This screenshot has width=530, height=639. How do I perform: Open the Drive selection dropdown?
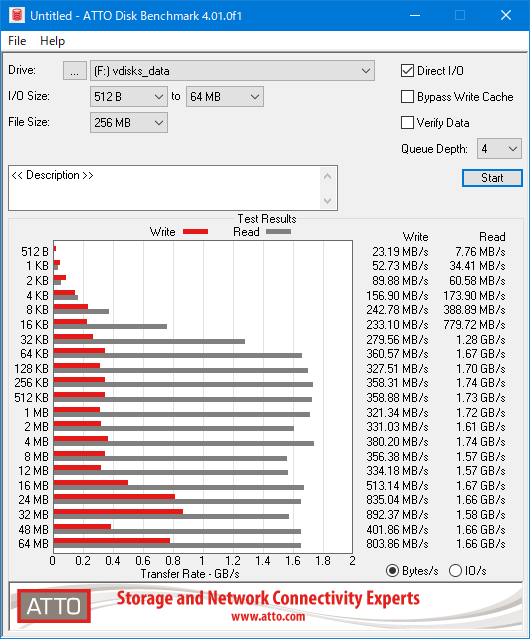point(232,71)
